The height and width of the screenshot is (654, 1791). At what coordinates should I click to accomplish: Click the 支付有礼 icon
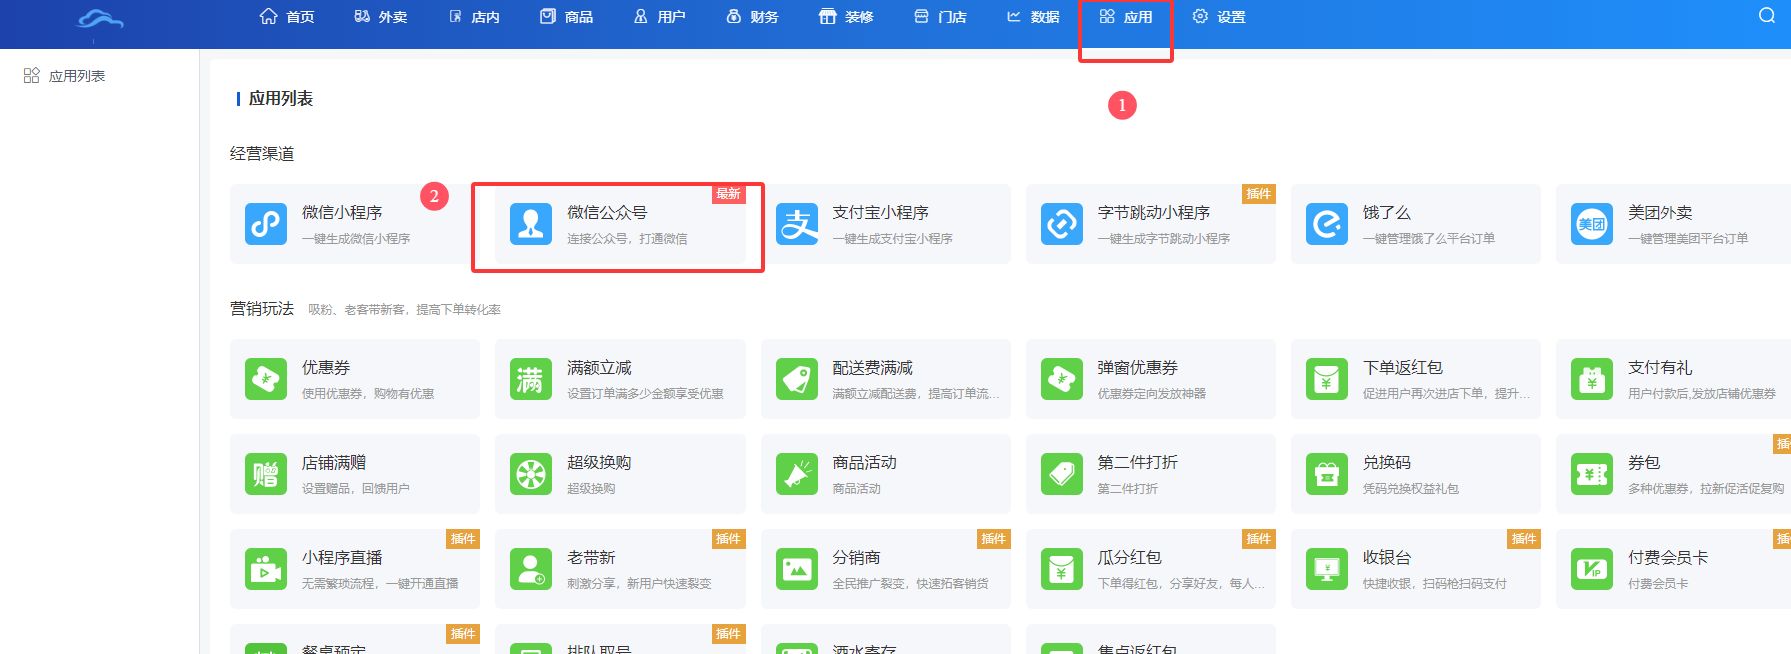coord(1592,379)
